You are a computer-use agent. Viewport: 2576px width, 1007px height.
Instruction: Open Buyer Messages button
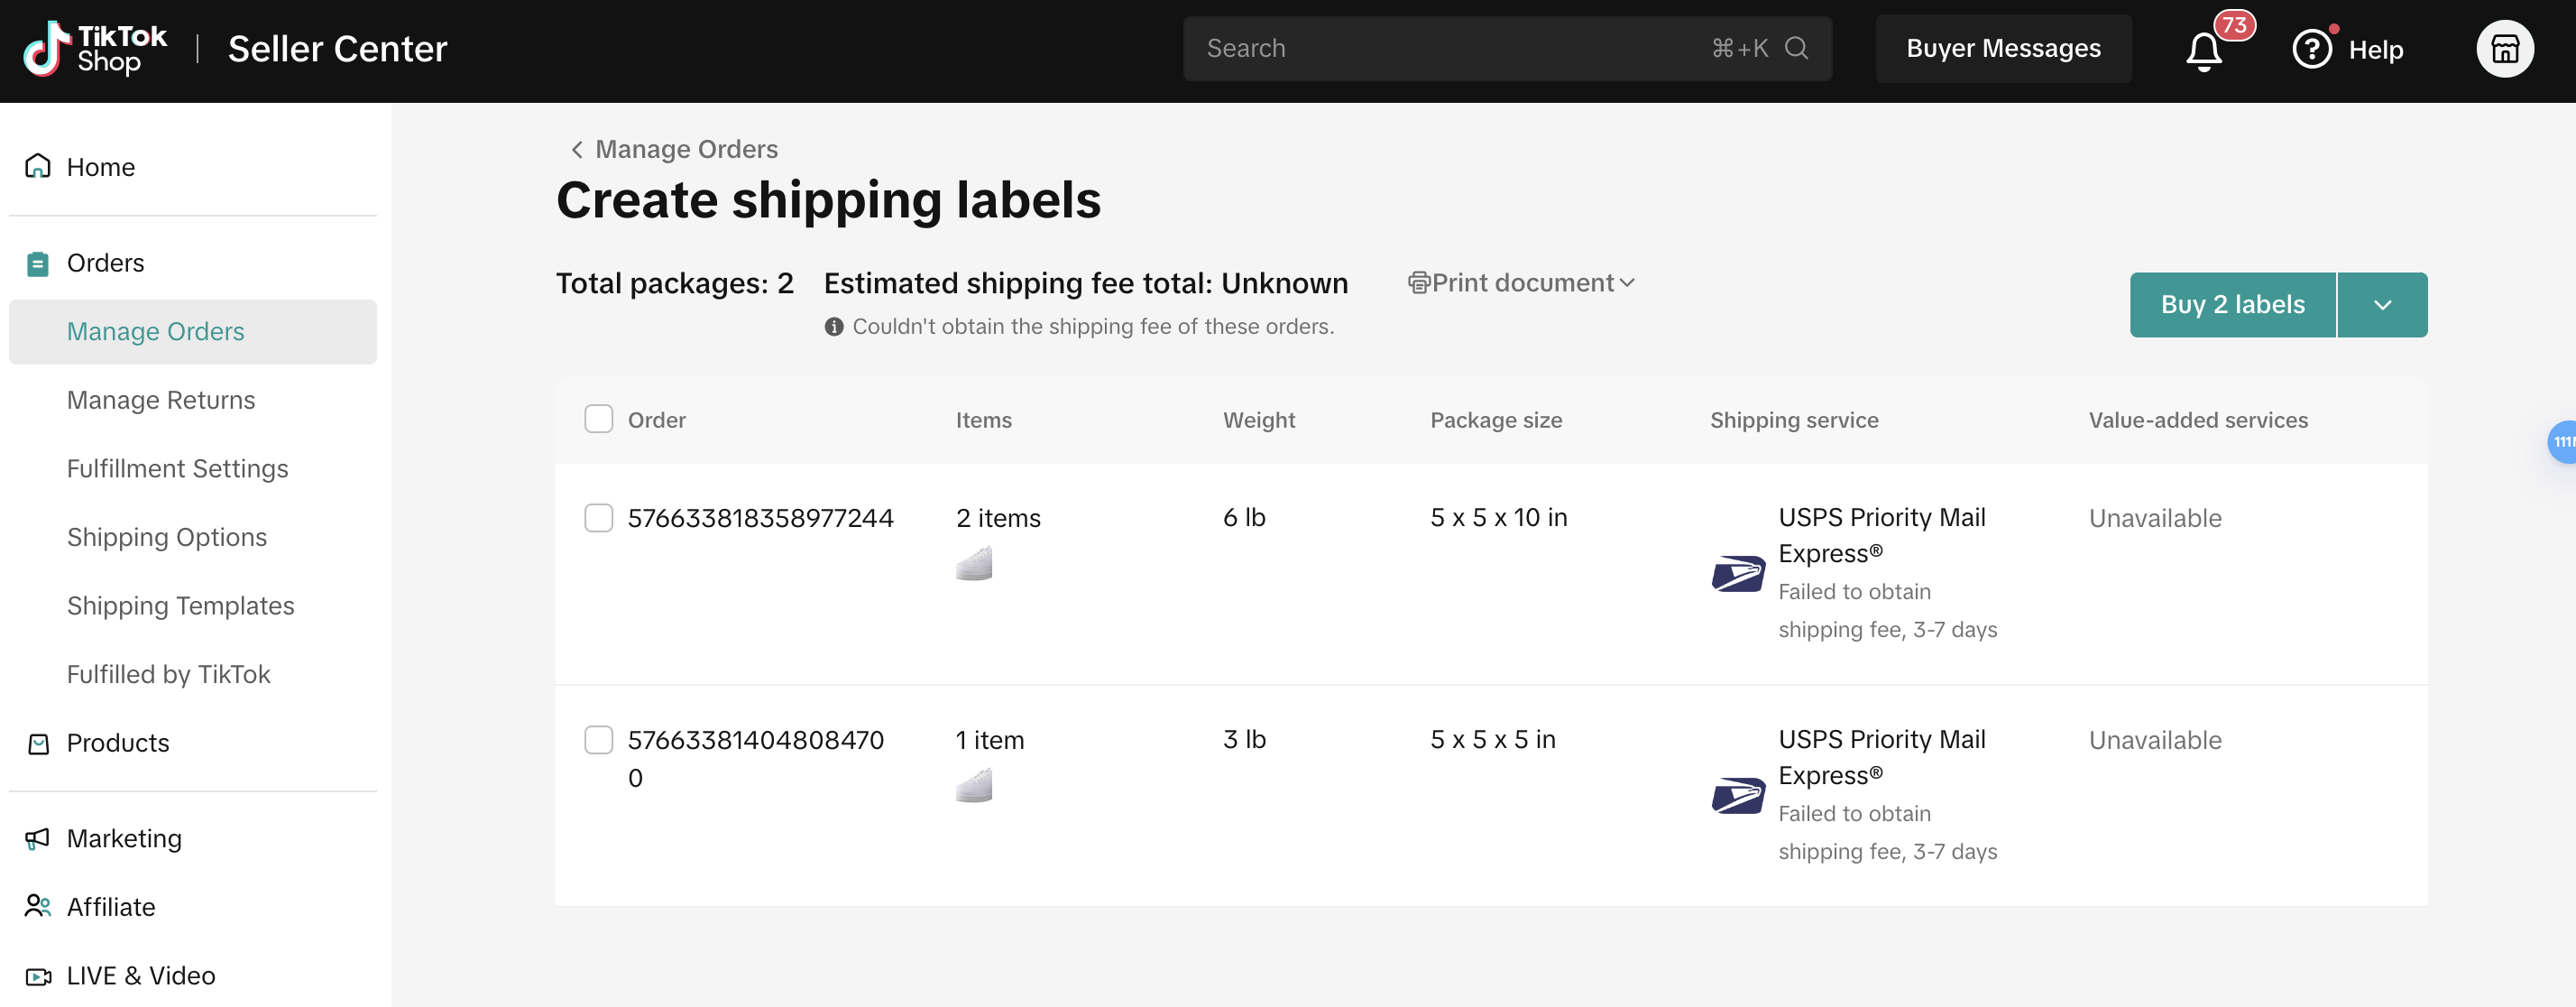click(x=2002, y=49)
